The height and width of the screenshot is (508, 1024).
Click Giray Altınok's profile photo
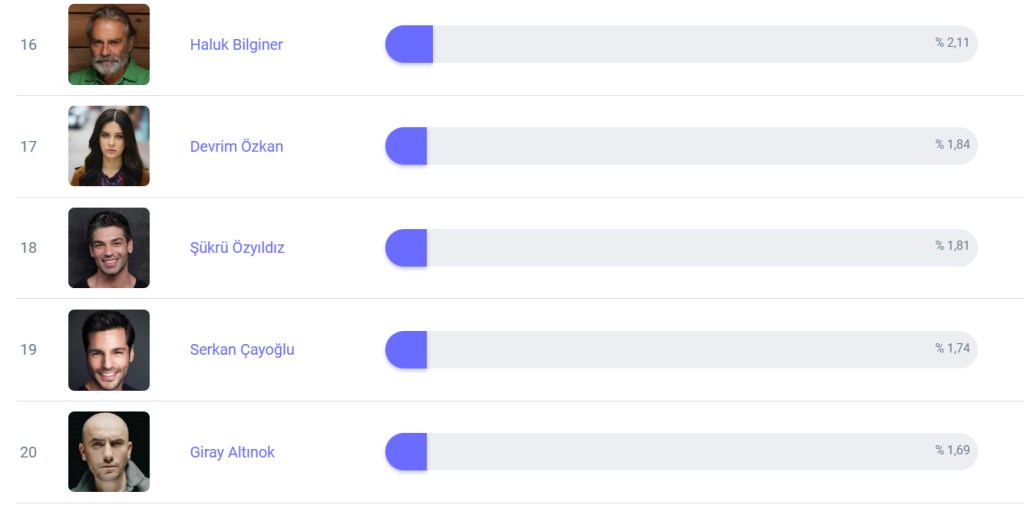click(x=108, y=452)
